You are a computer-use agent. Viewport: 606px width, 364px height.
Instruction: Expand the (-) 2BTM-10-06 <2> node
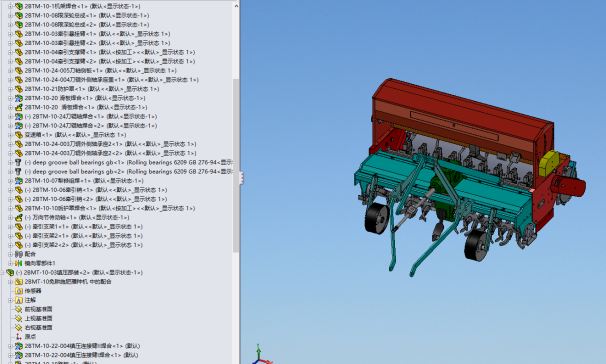10,199
